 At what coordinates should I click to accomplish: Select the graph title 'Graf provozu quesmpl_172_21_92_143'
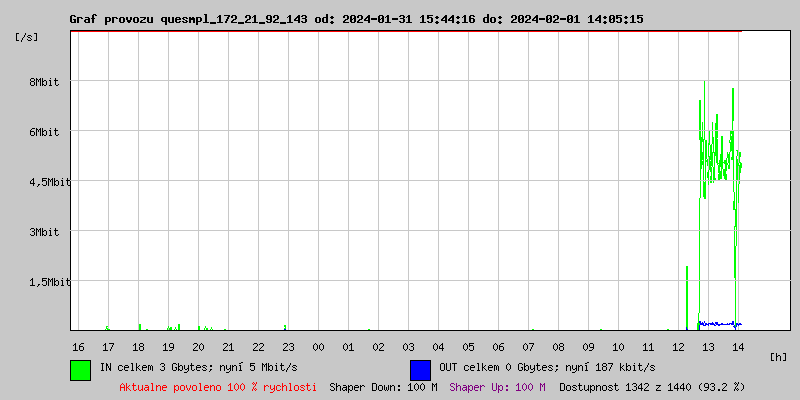(189, 19)
